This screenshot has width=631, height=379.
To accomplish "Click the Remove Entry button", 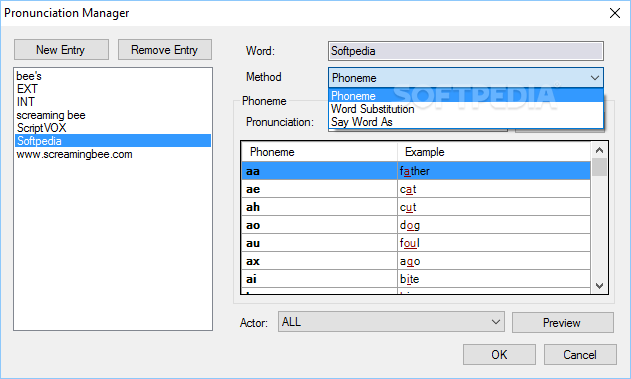I will coord(165,49).
